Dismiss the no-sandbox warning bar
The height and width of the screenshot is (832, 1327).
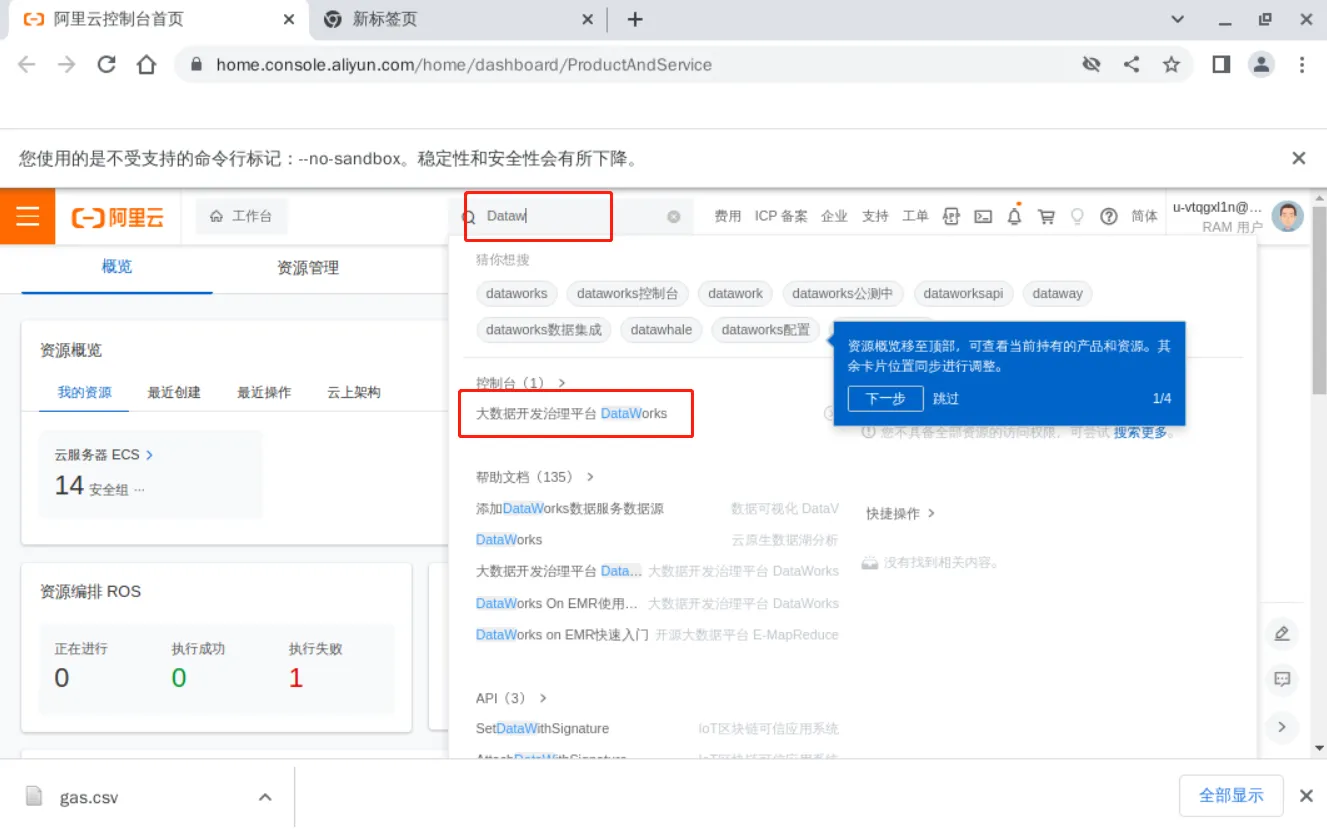(x=1299, y=158)
